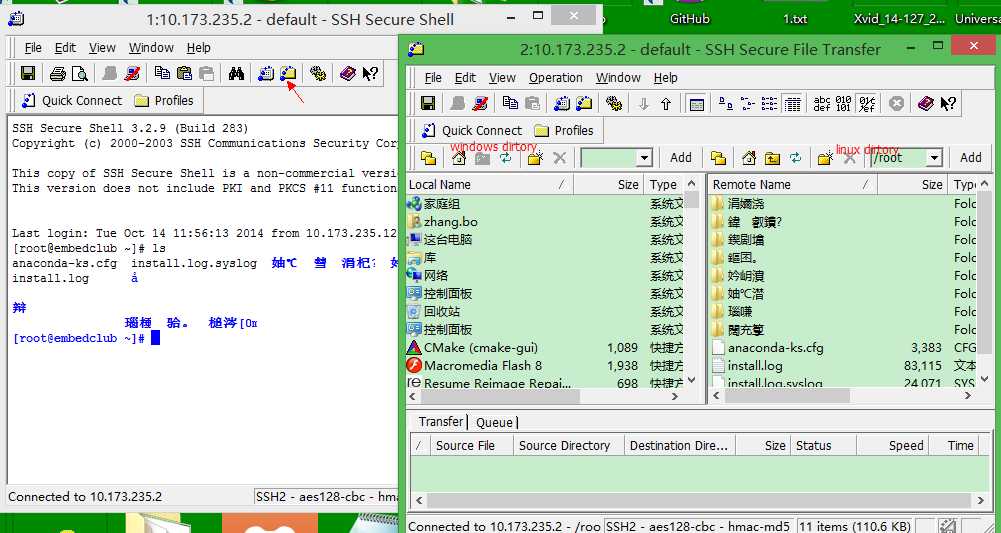
Task: Click Paste icon in Secure Shell toolbar
Action: coord(184,73)
